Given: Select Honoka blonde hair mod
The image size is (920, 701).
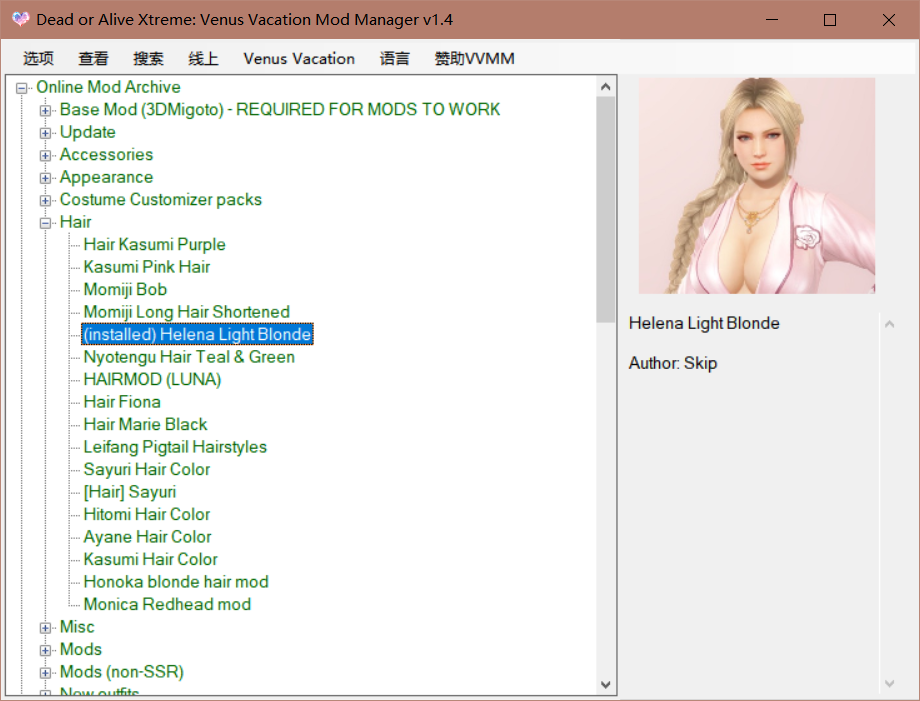Looking at the screenshot, I should [x=176, y=582].
